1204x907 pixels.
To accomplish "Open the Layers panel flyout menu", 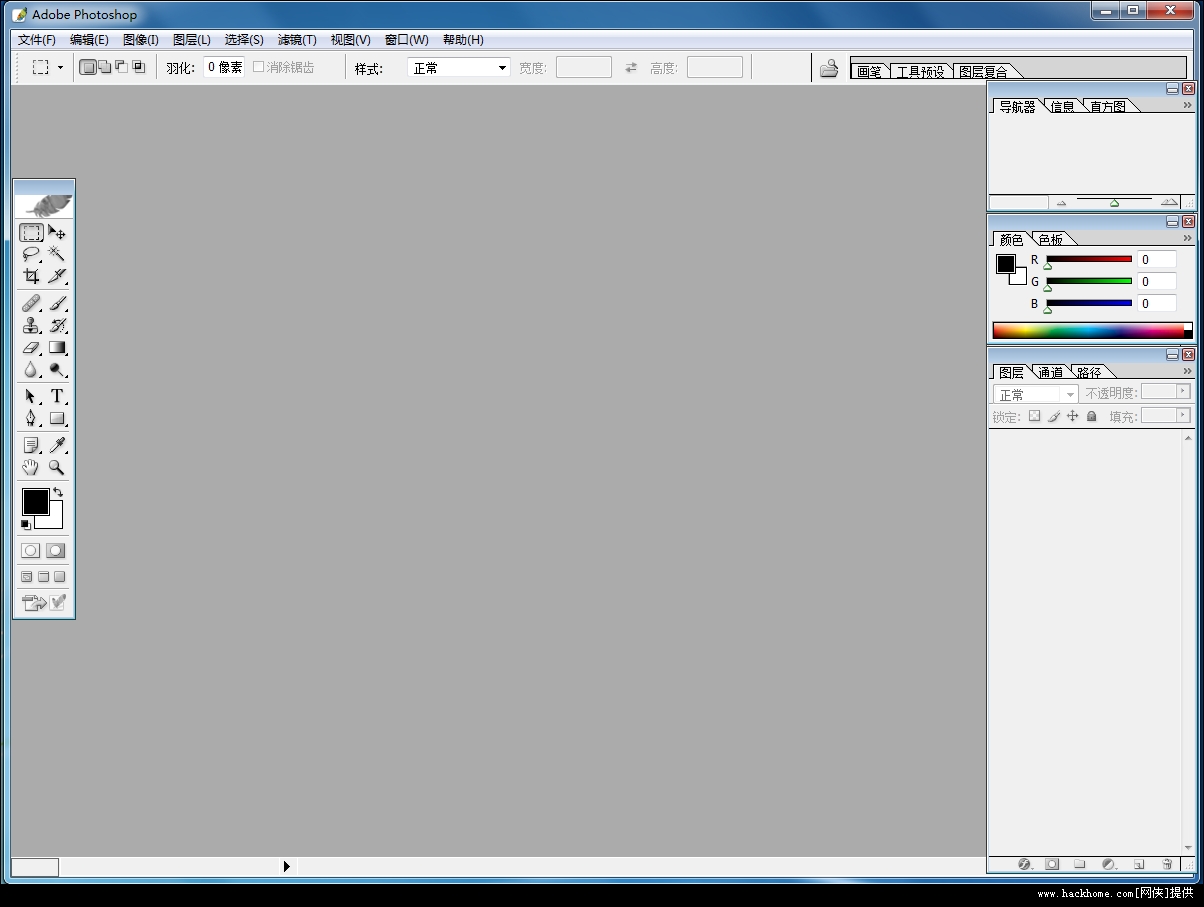I will [x=1188, y=371].
